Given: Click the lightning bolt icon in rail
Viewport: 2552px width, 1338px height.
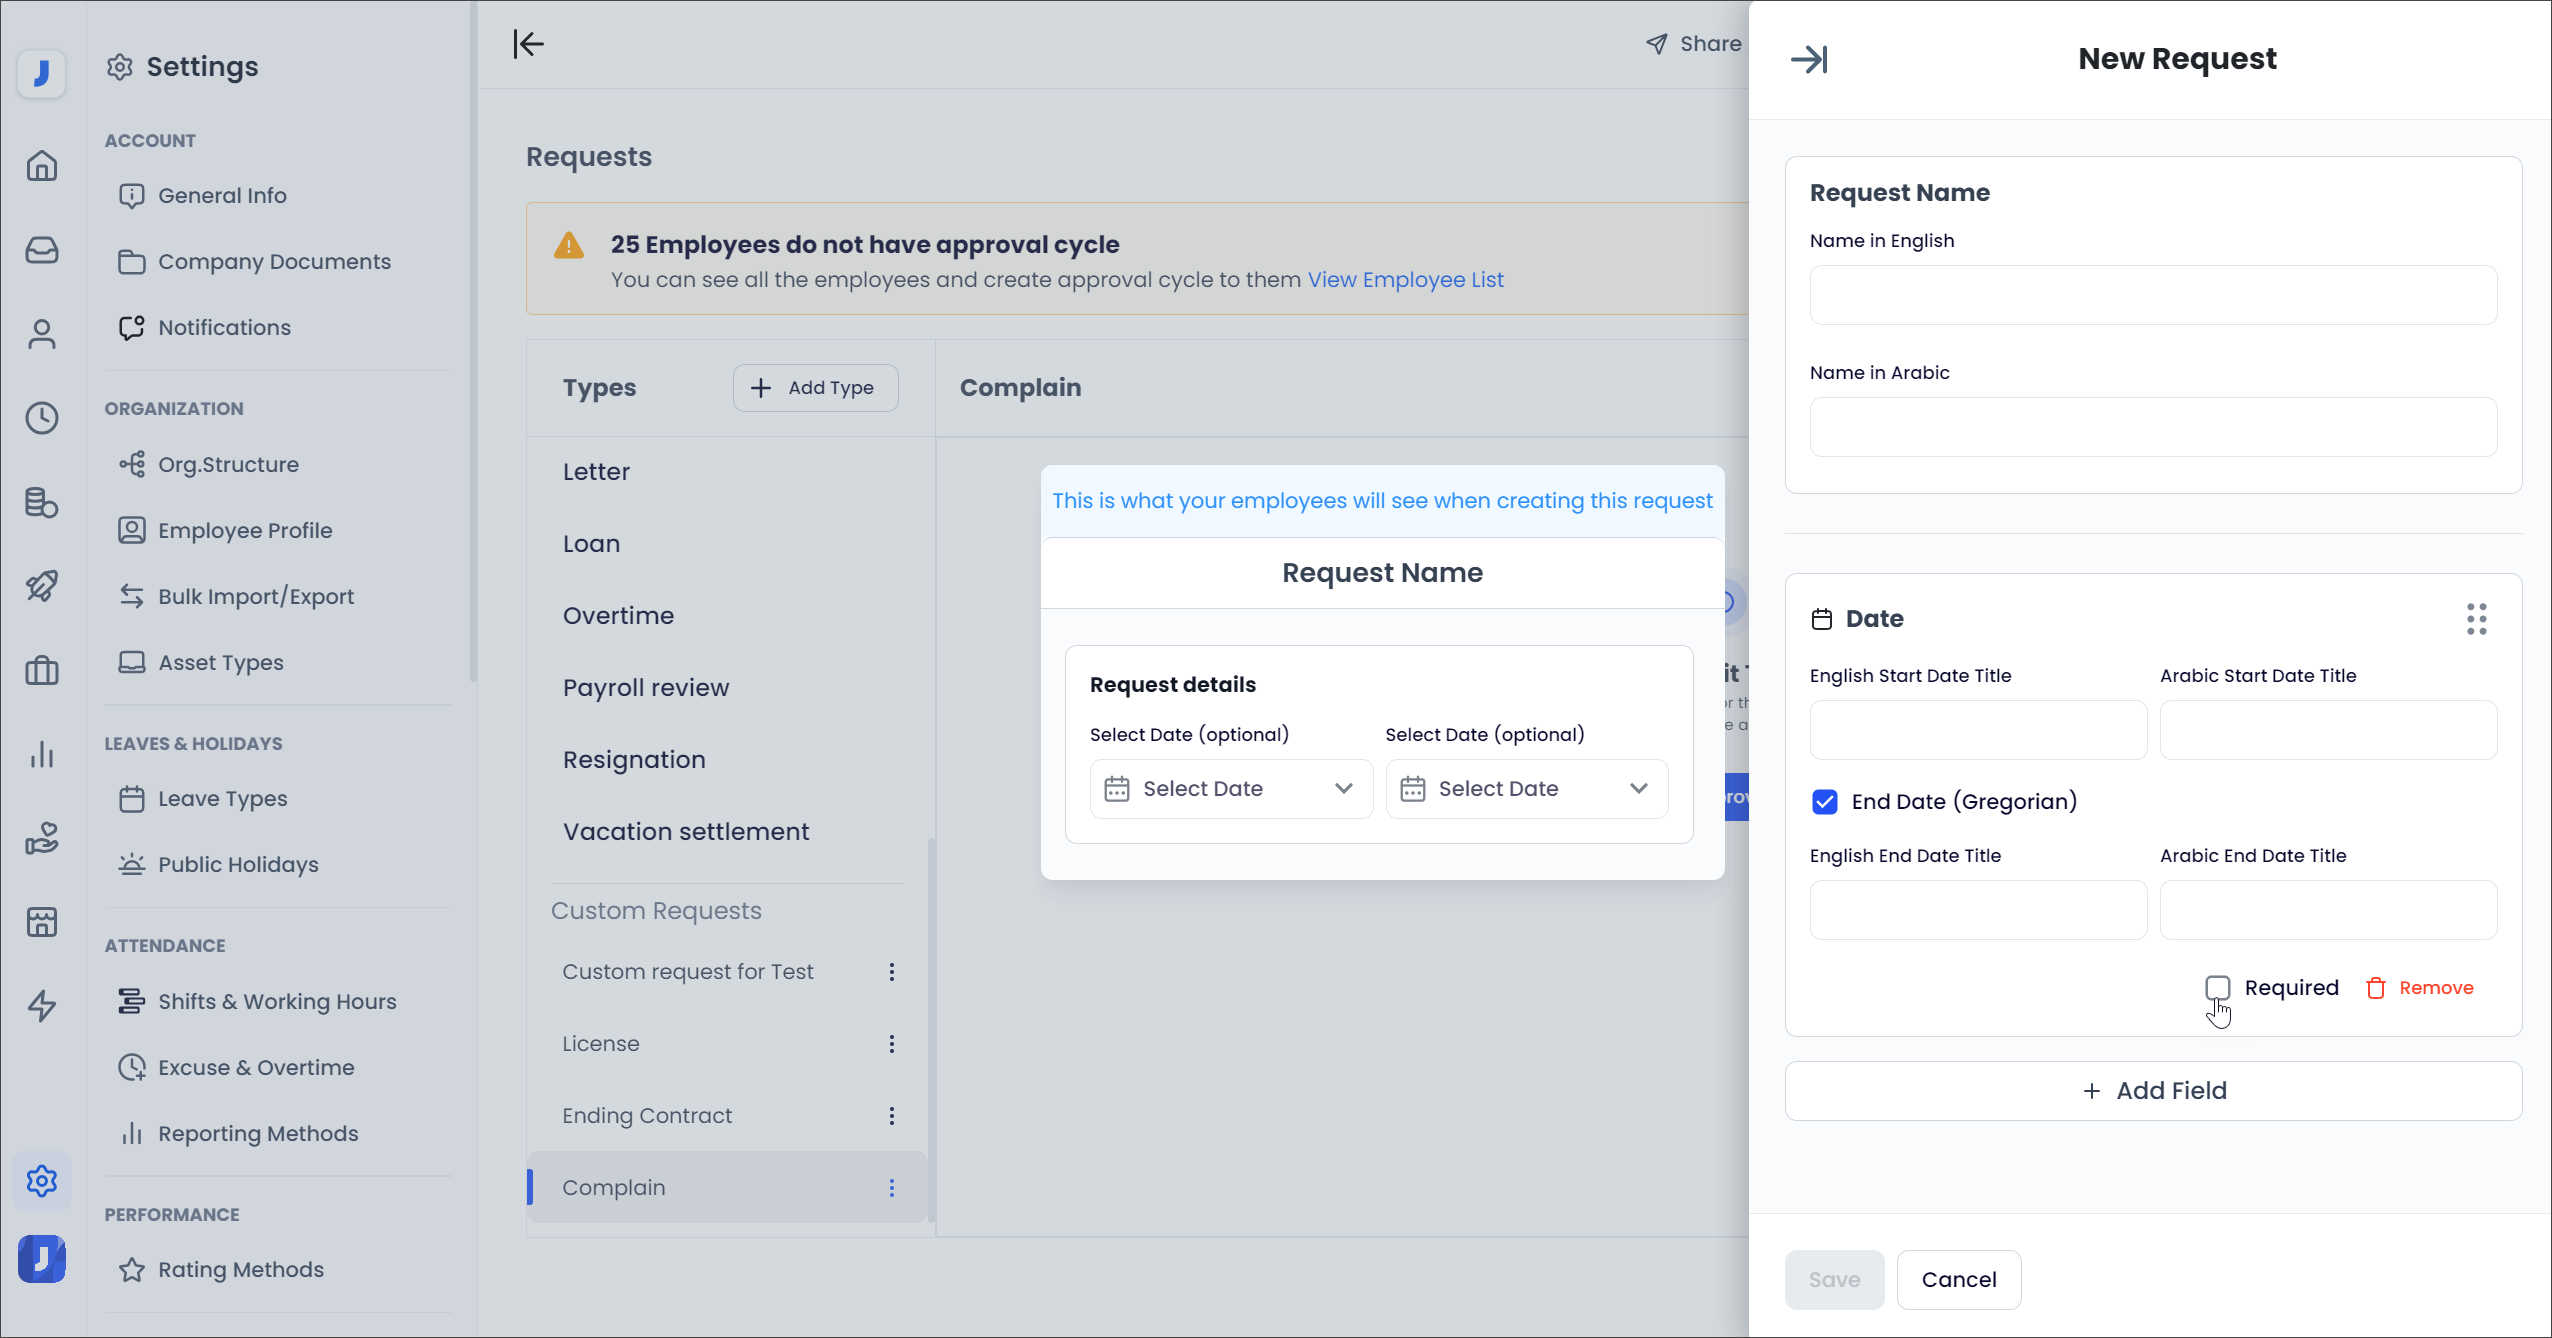Looking at the screenshot, I should [x=42, y=1006].
